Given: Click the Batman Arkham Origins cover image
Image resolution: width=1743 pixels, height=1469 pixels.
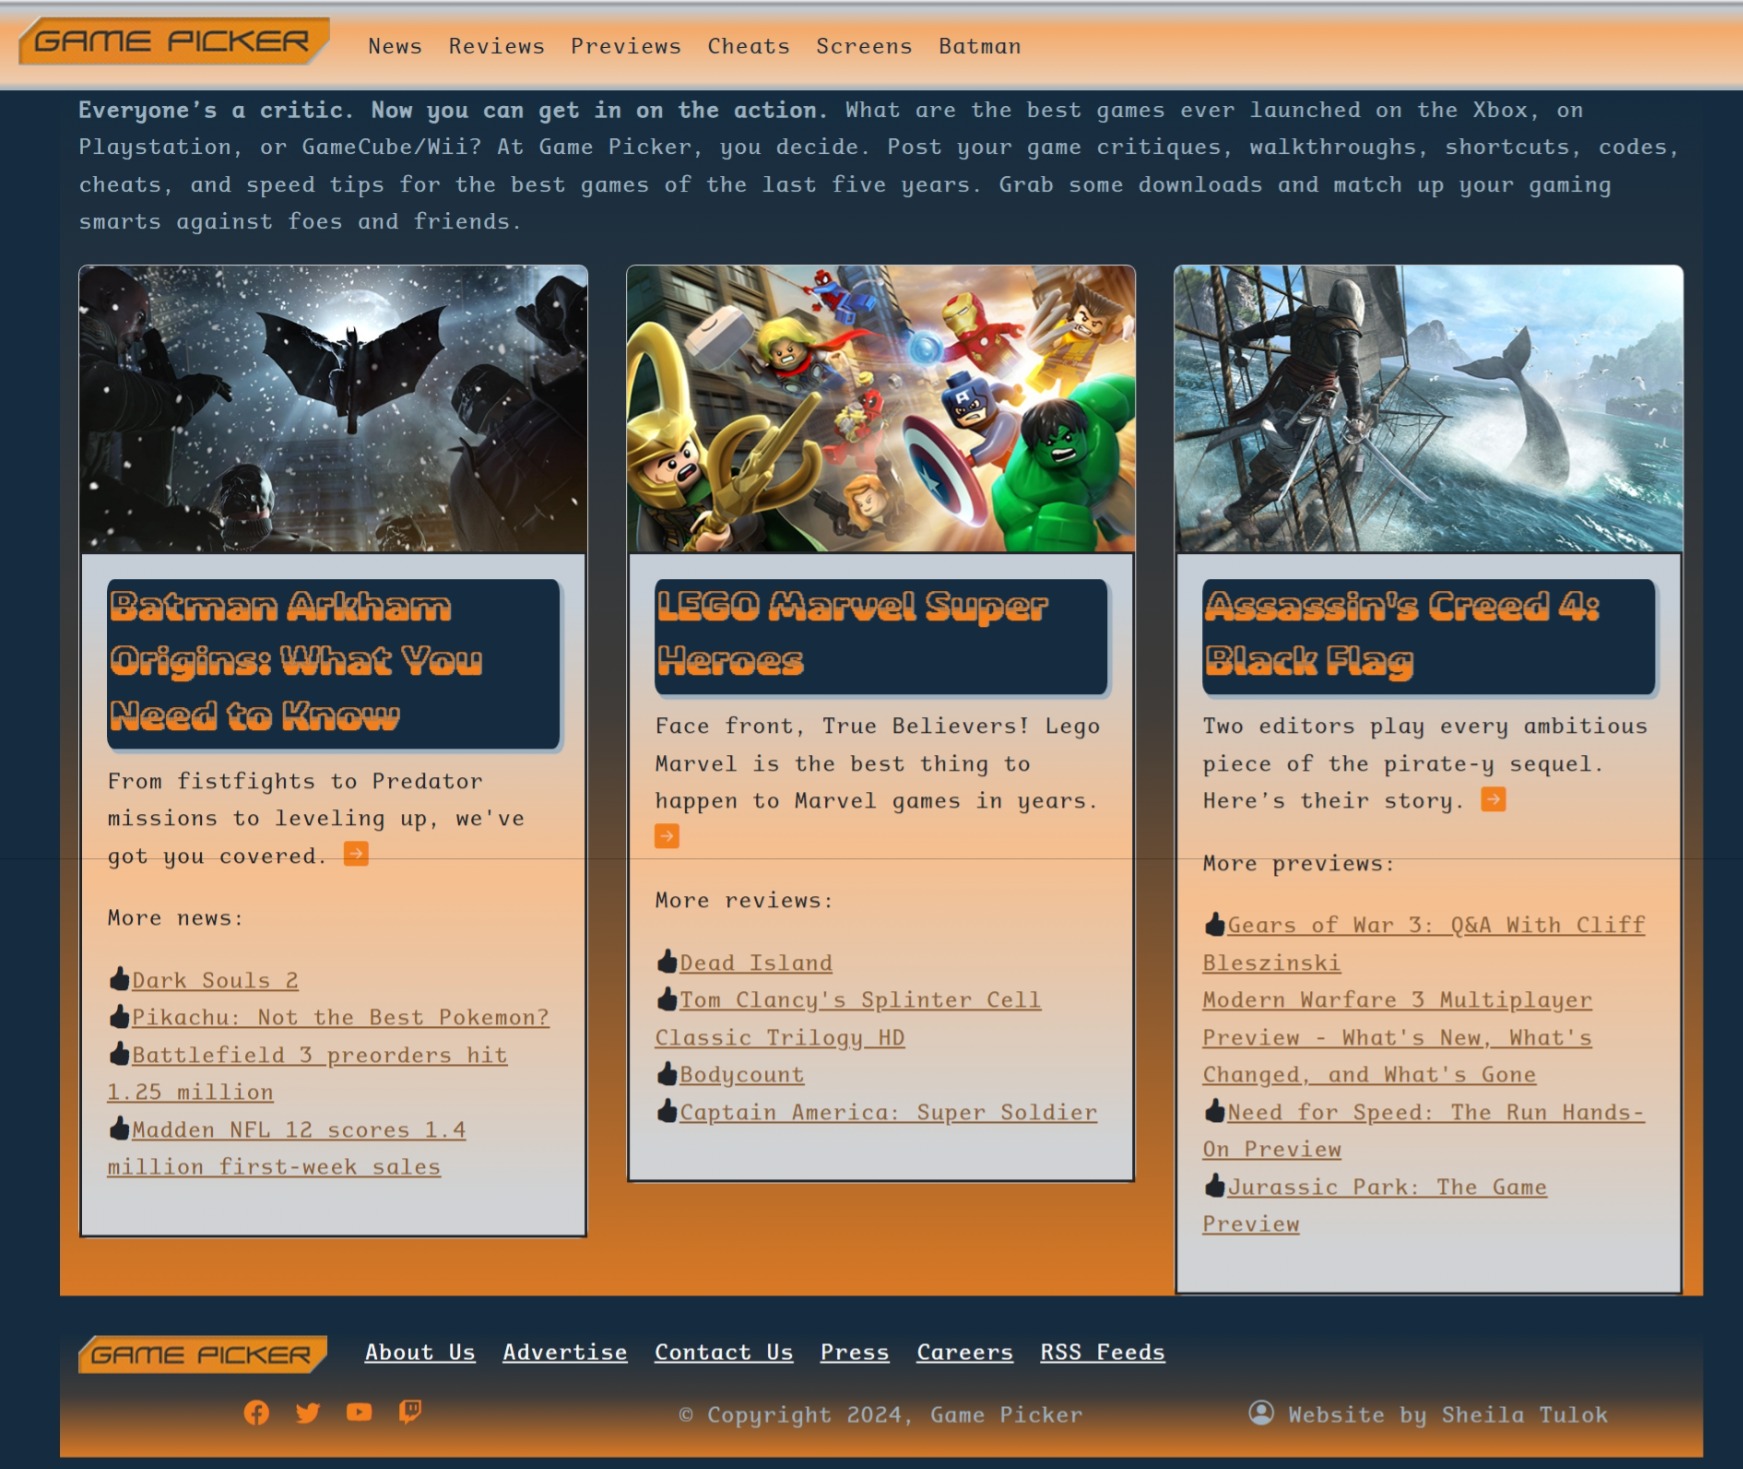Looking at the screenshot, I should 333,408.
